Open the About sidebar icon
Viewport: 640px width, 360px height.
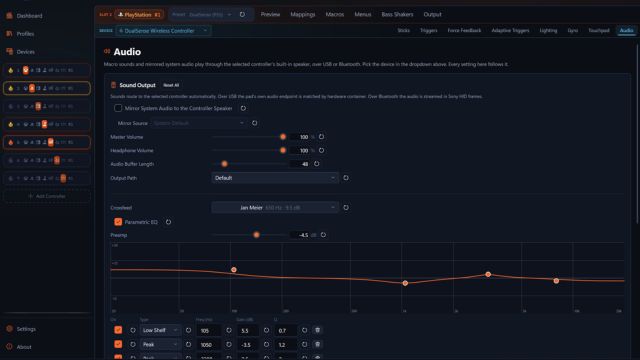[9, 347]
